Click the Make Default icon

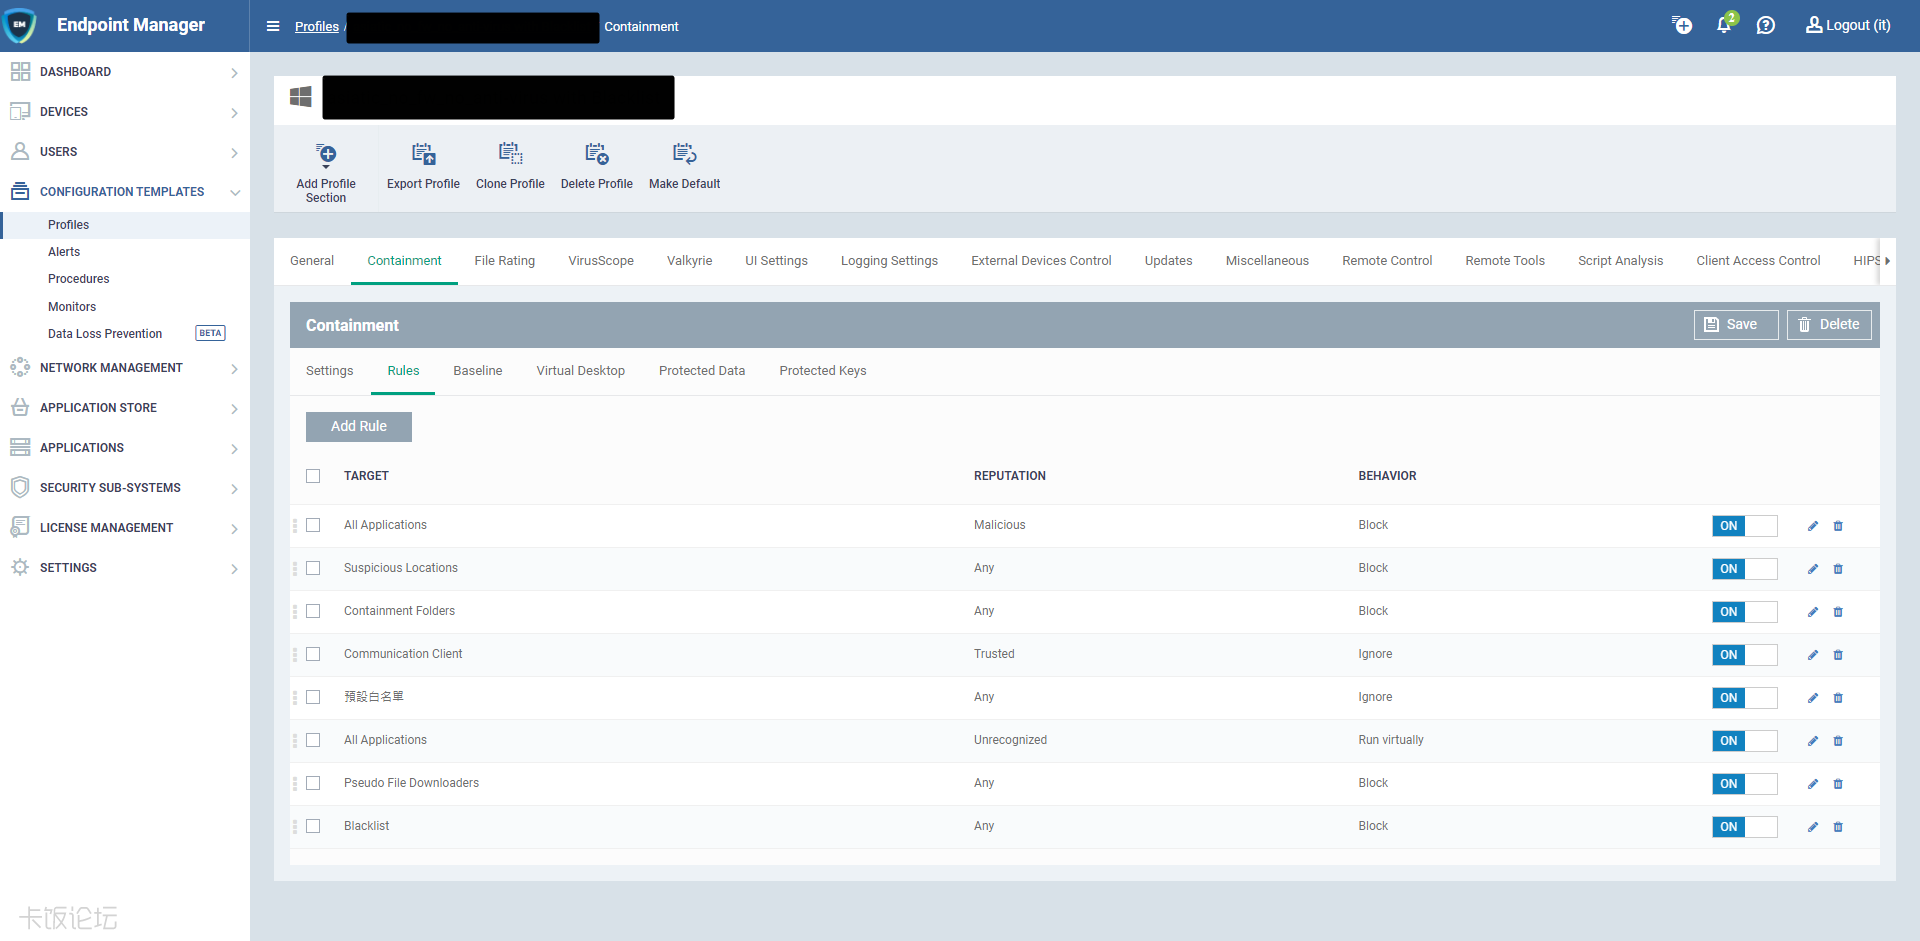click(x=684, y=154)
